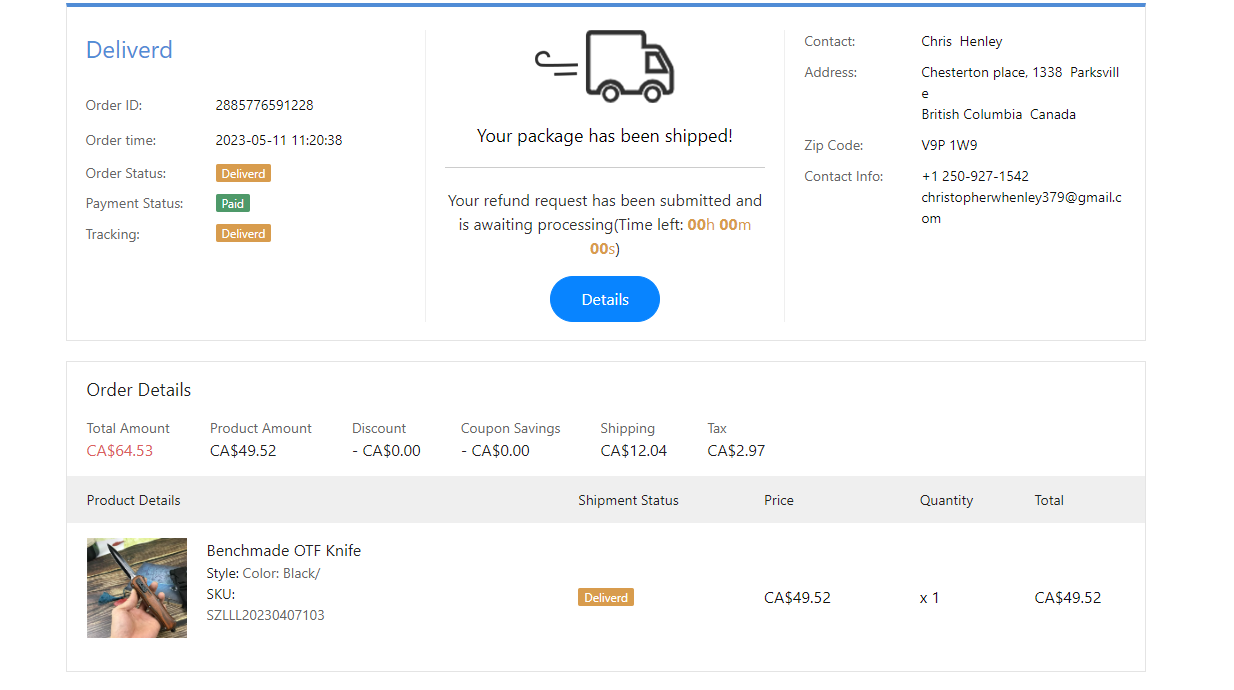Click the contact phone number

tap(975, 176)
